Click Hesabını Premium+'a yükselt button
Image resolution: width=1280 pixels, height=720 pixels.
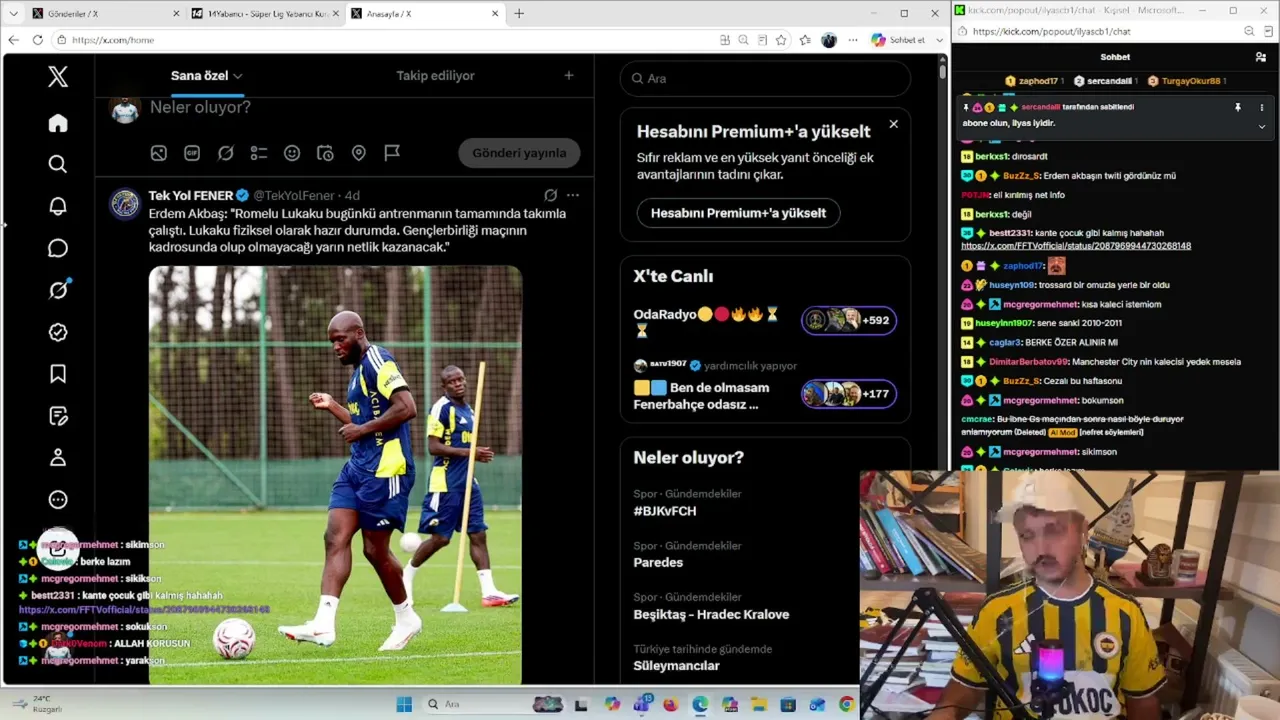pos(738,213)
